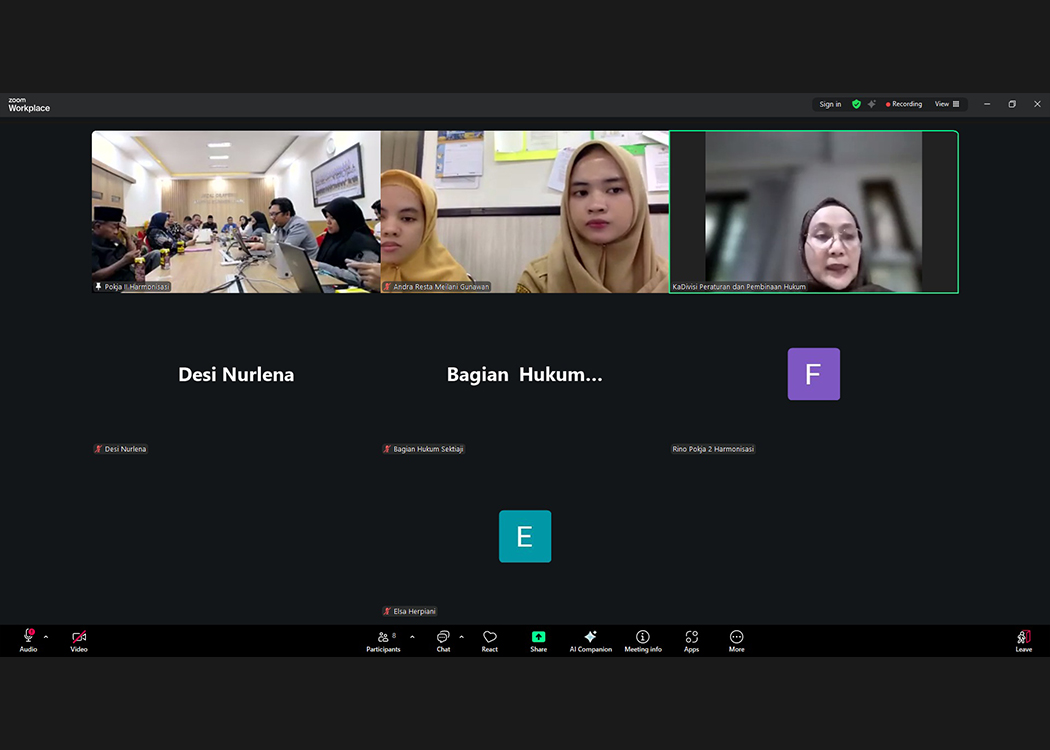Open AI Companion
The height and width of the screenshot is (750, 1050).
coord(590,641)
